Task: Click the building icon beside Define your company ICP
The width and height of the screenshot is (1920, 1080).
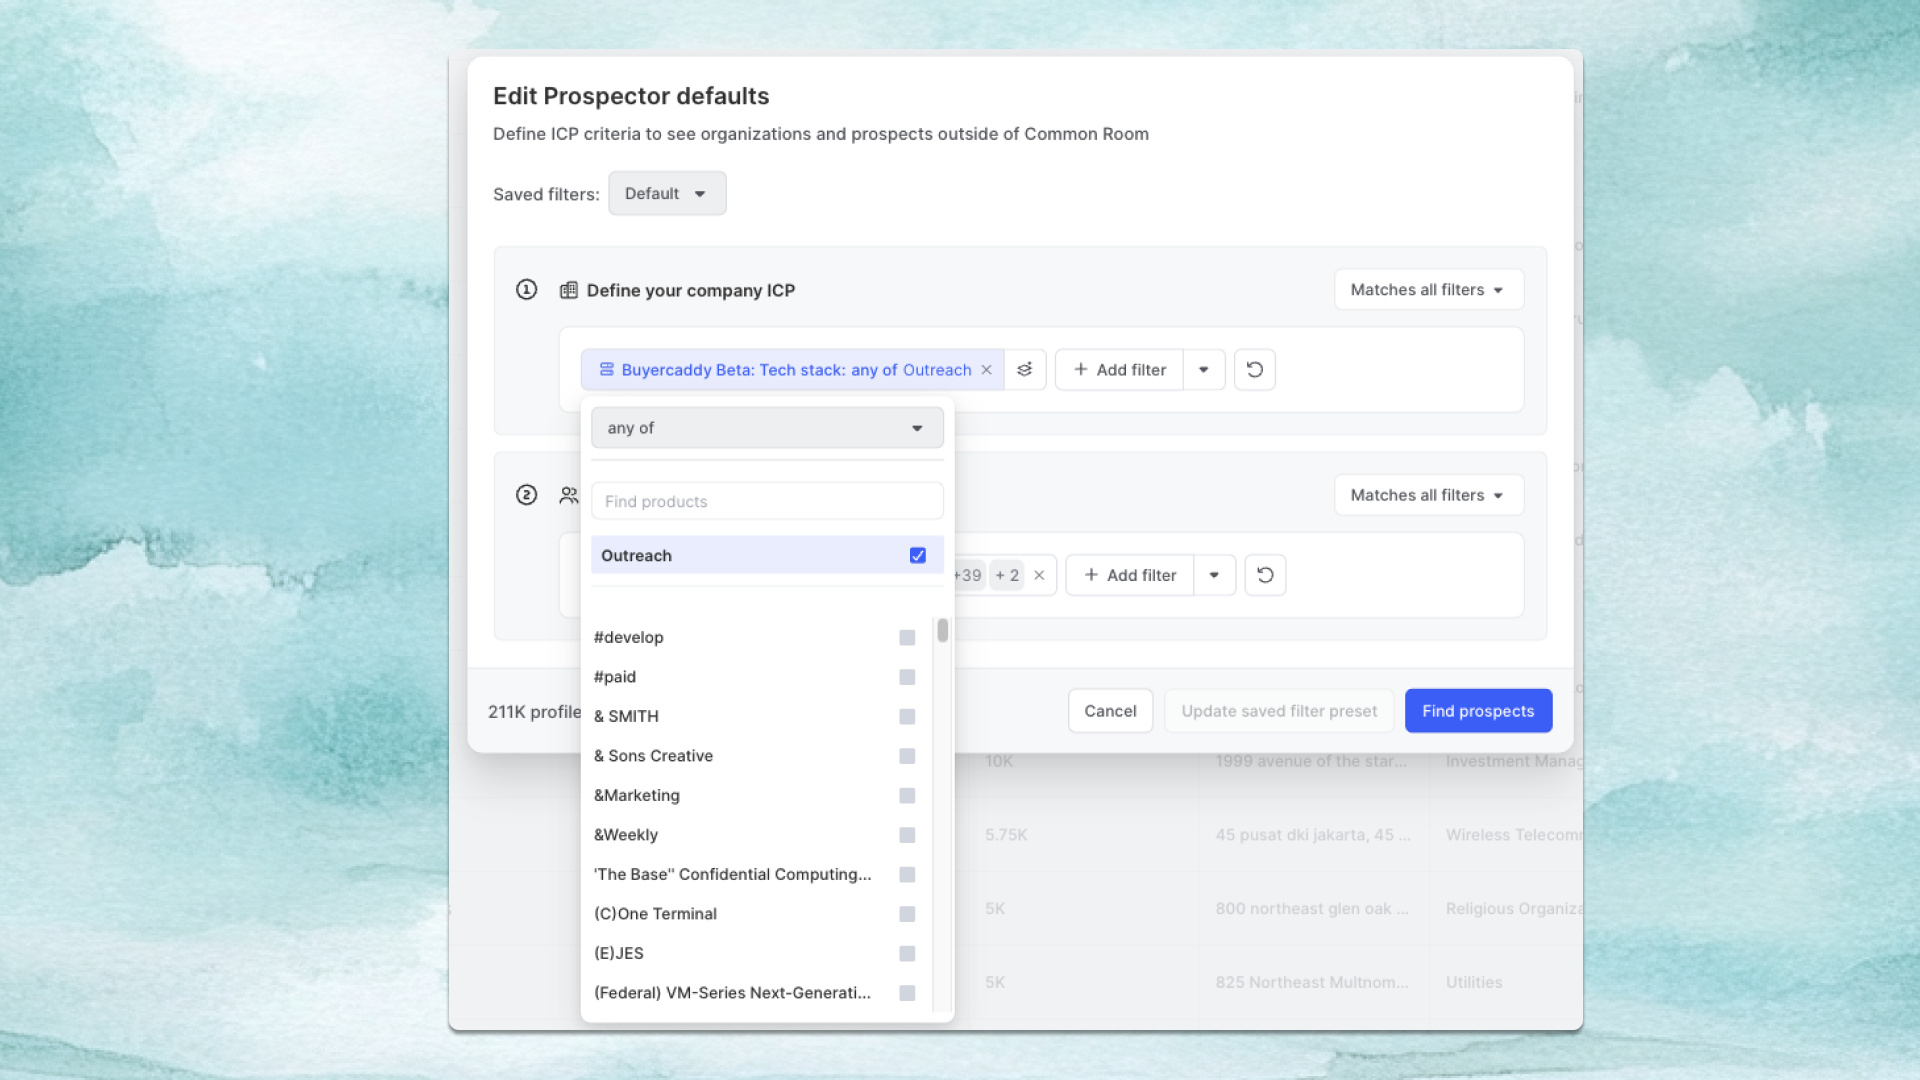Action: (568, 290)
